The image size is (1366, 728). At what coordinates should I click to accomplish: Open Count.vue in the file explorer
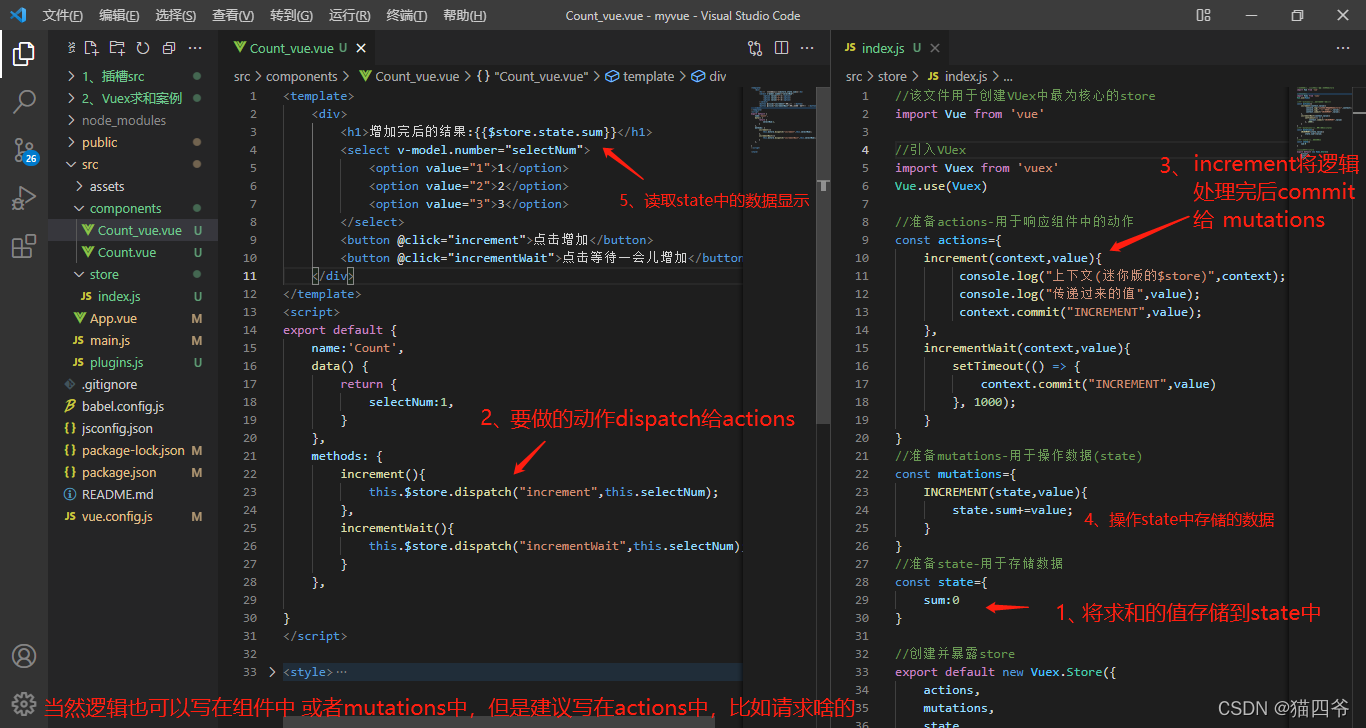pos(133,252)
